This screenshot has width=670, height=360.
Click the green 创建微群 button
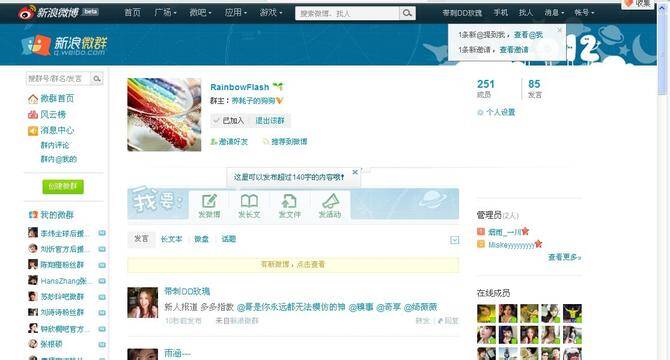click(63, 187)
